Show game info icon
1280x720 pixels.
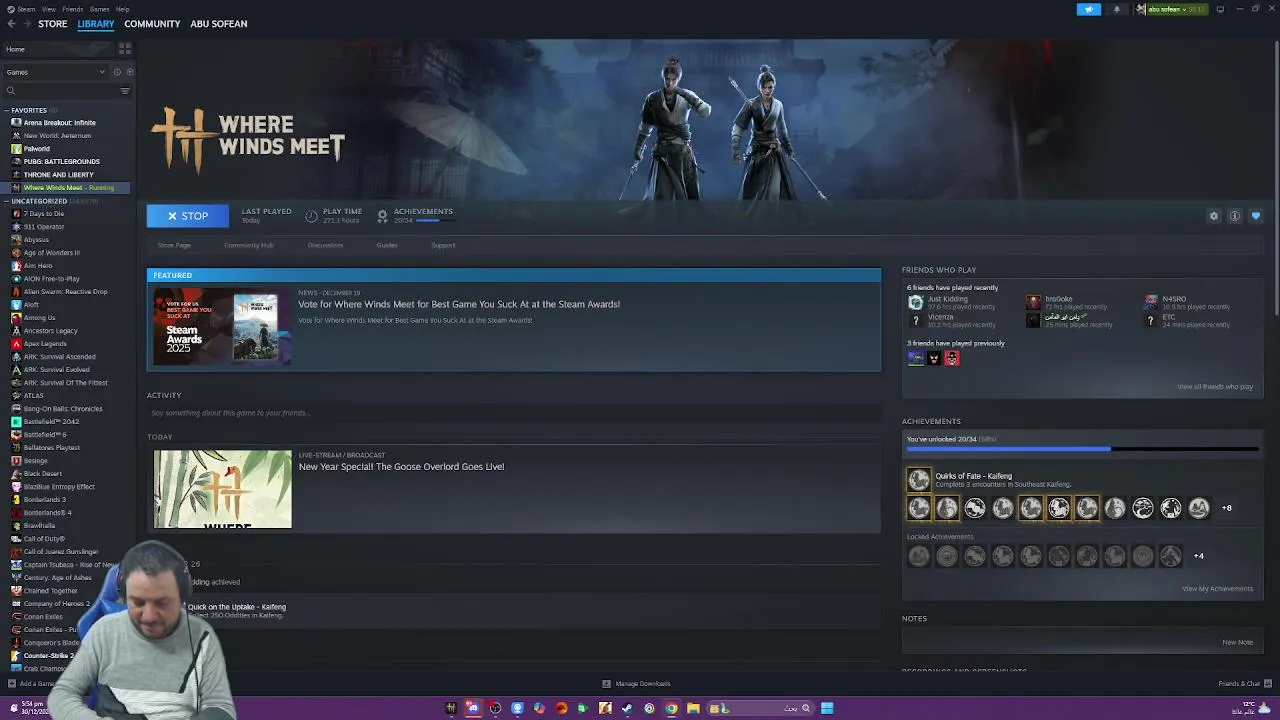(x=1235, y=216)
